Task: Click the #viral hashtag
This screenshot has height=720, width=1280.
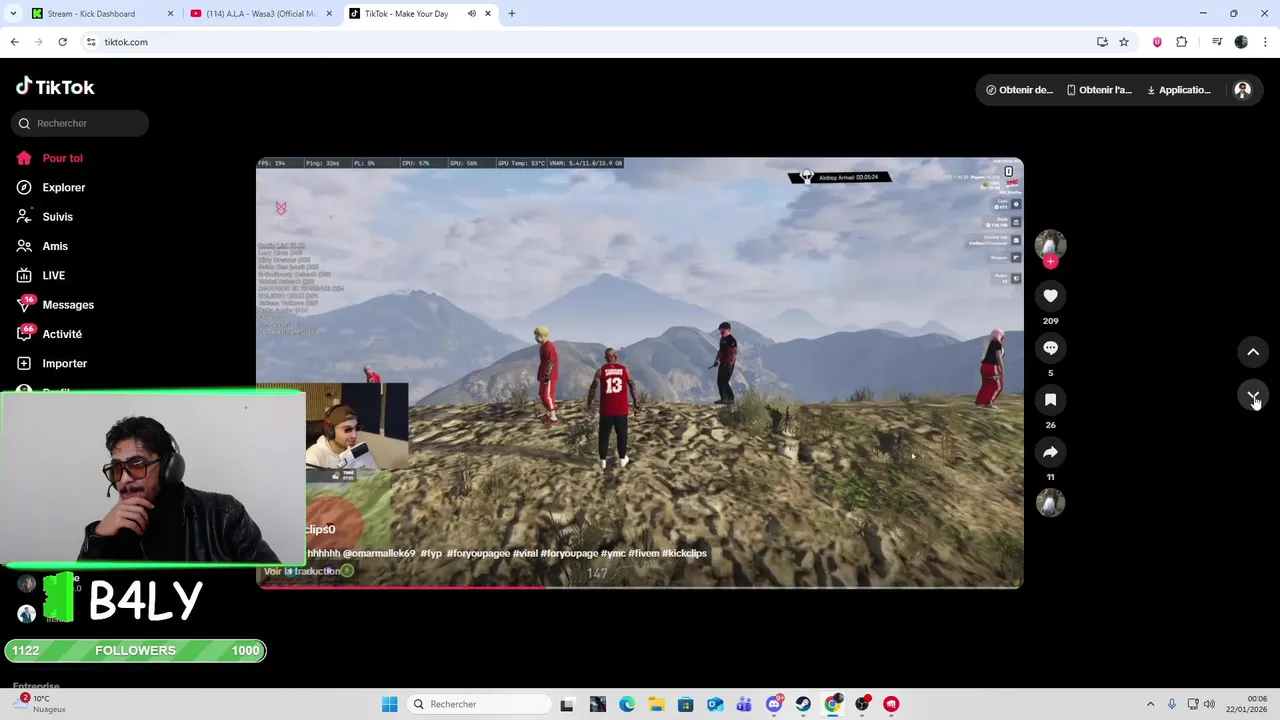Action: coord(525,553)
